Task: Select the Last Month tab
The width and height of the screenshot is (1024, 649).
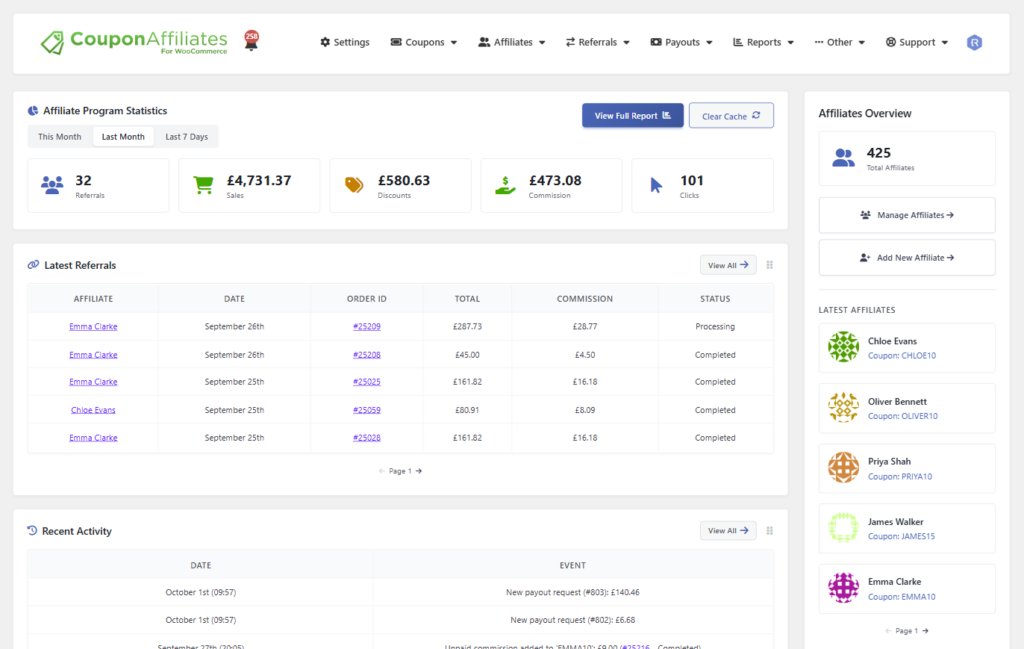Action: [x=123, y=136]
